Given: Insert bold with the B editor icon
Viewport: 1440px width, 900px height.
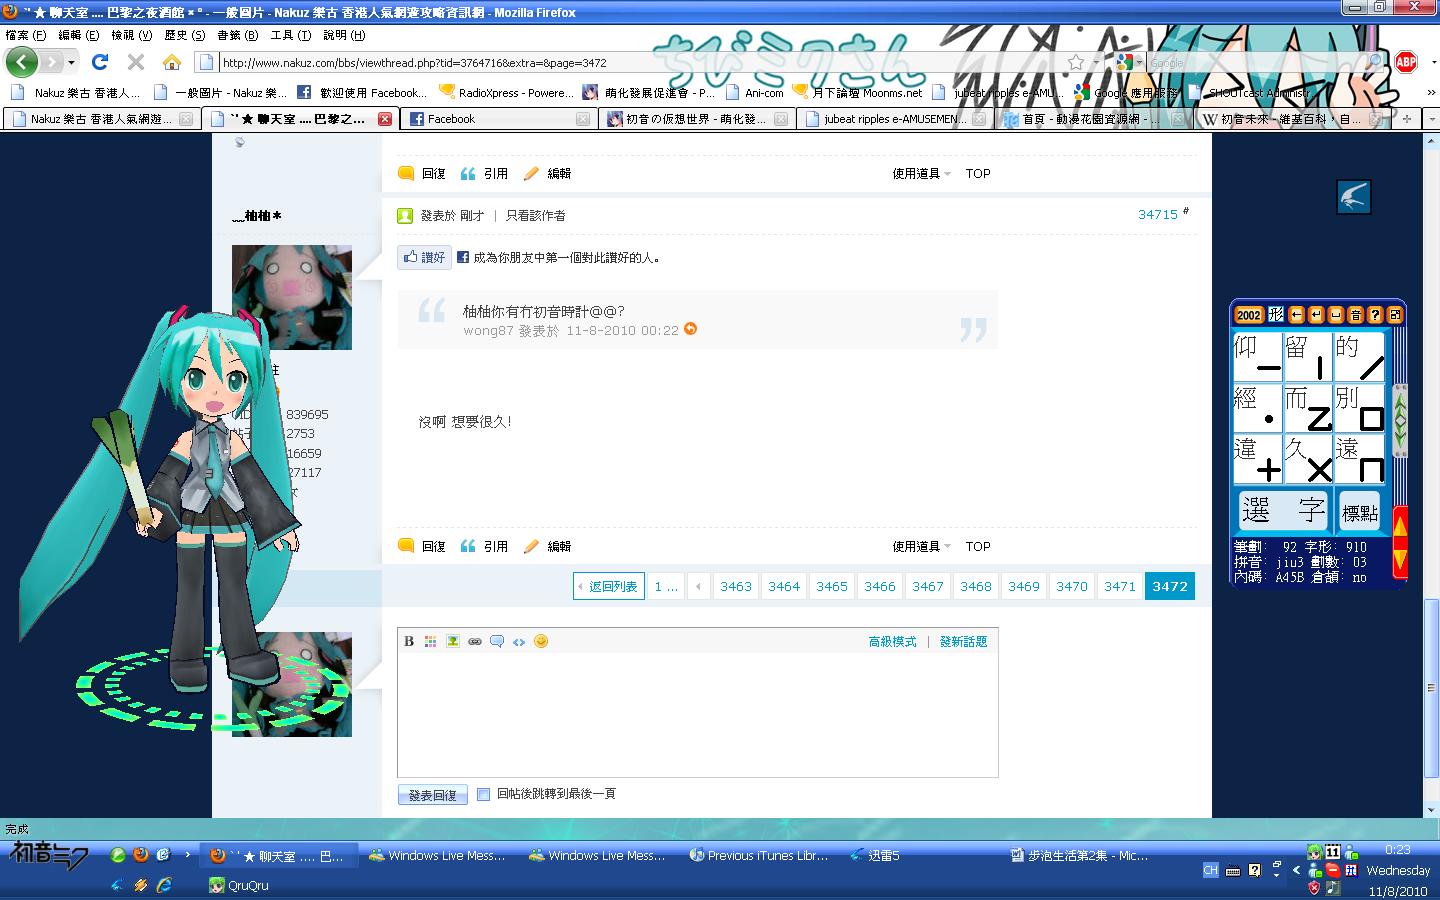Looking at the screenshot, I should click(x=409, y=641).
